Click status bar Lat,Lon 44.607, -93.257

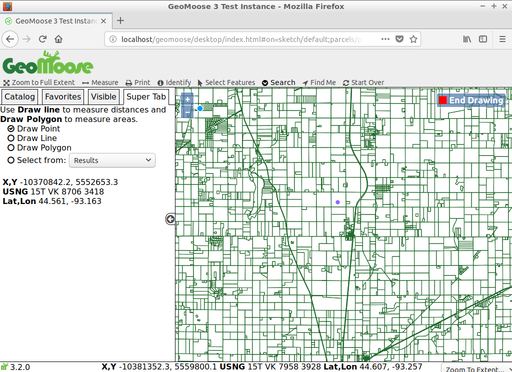click(x=373, y=367)
